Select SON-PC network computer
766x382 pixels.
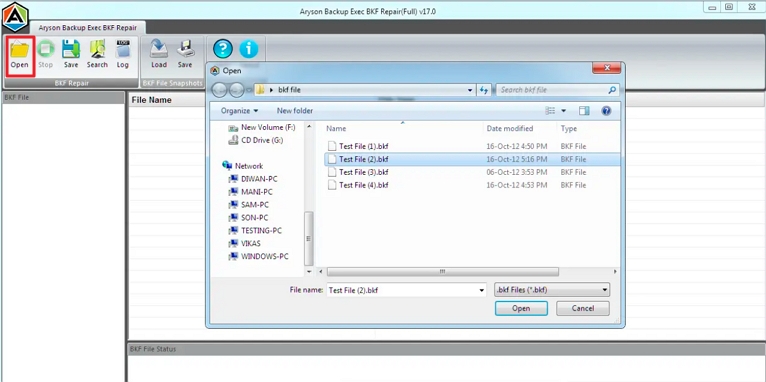248,218
